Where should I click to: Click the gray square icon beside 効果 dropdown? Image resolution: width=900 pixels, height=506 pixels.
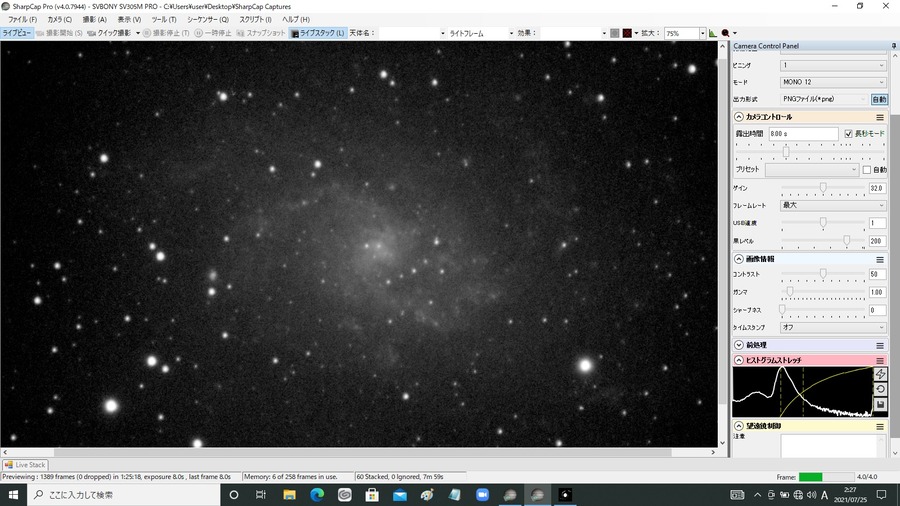pyautogui.click(x=615, y=33)
